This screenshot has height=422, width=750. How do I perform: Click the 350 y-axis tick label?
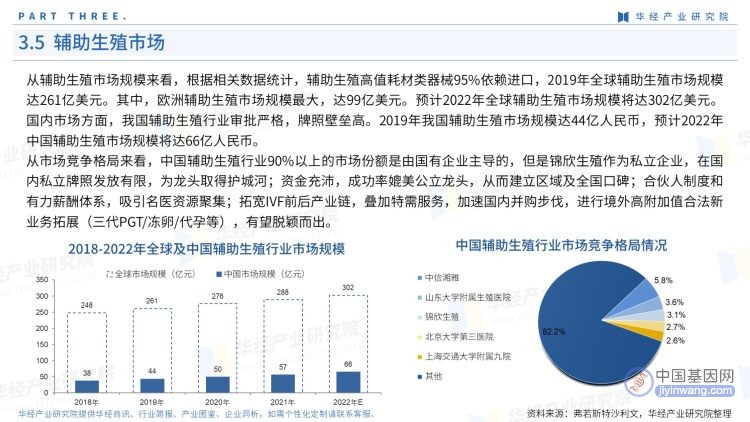pos(42,279)
